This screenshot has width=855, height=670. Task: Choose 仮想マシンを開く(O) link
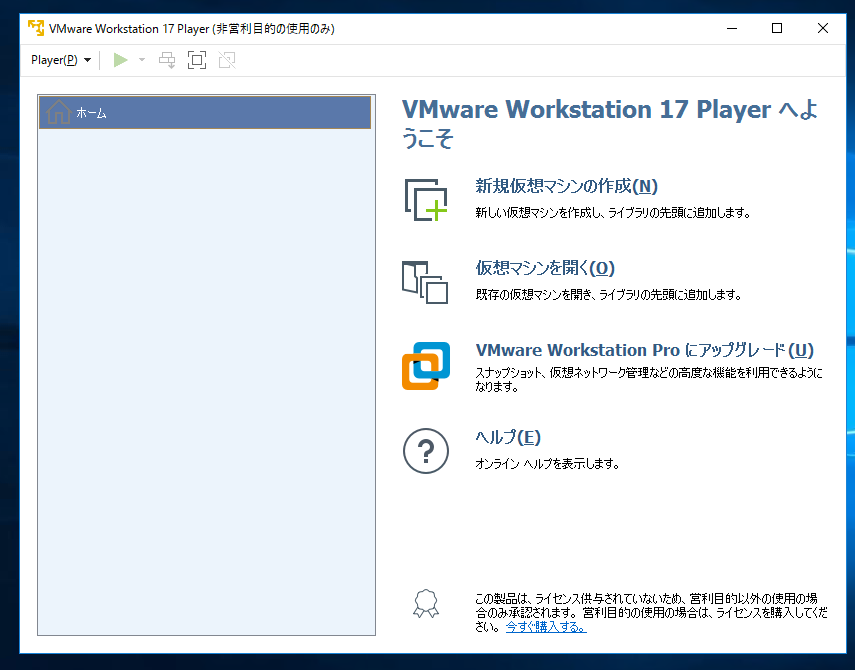(x=545, y=268)
